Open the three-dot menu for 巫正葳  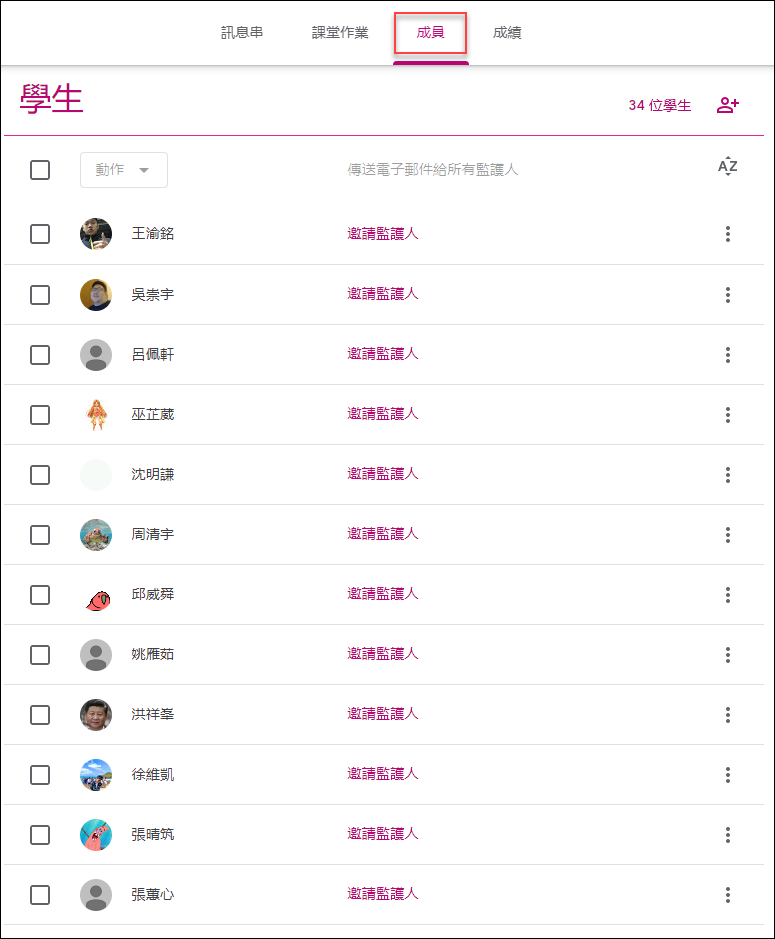tap(728, 415)
